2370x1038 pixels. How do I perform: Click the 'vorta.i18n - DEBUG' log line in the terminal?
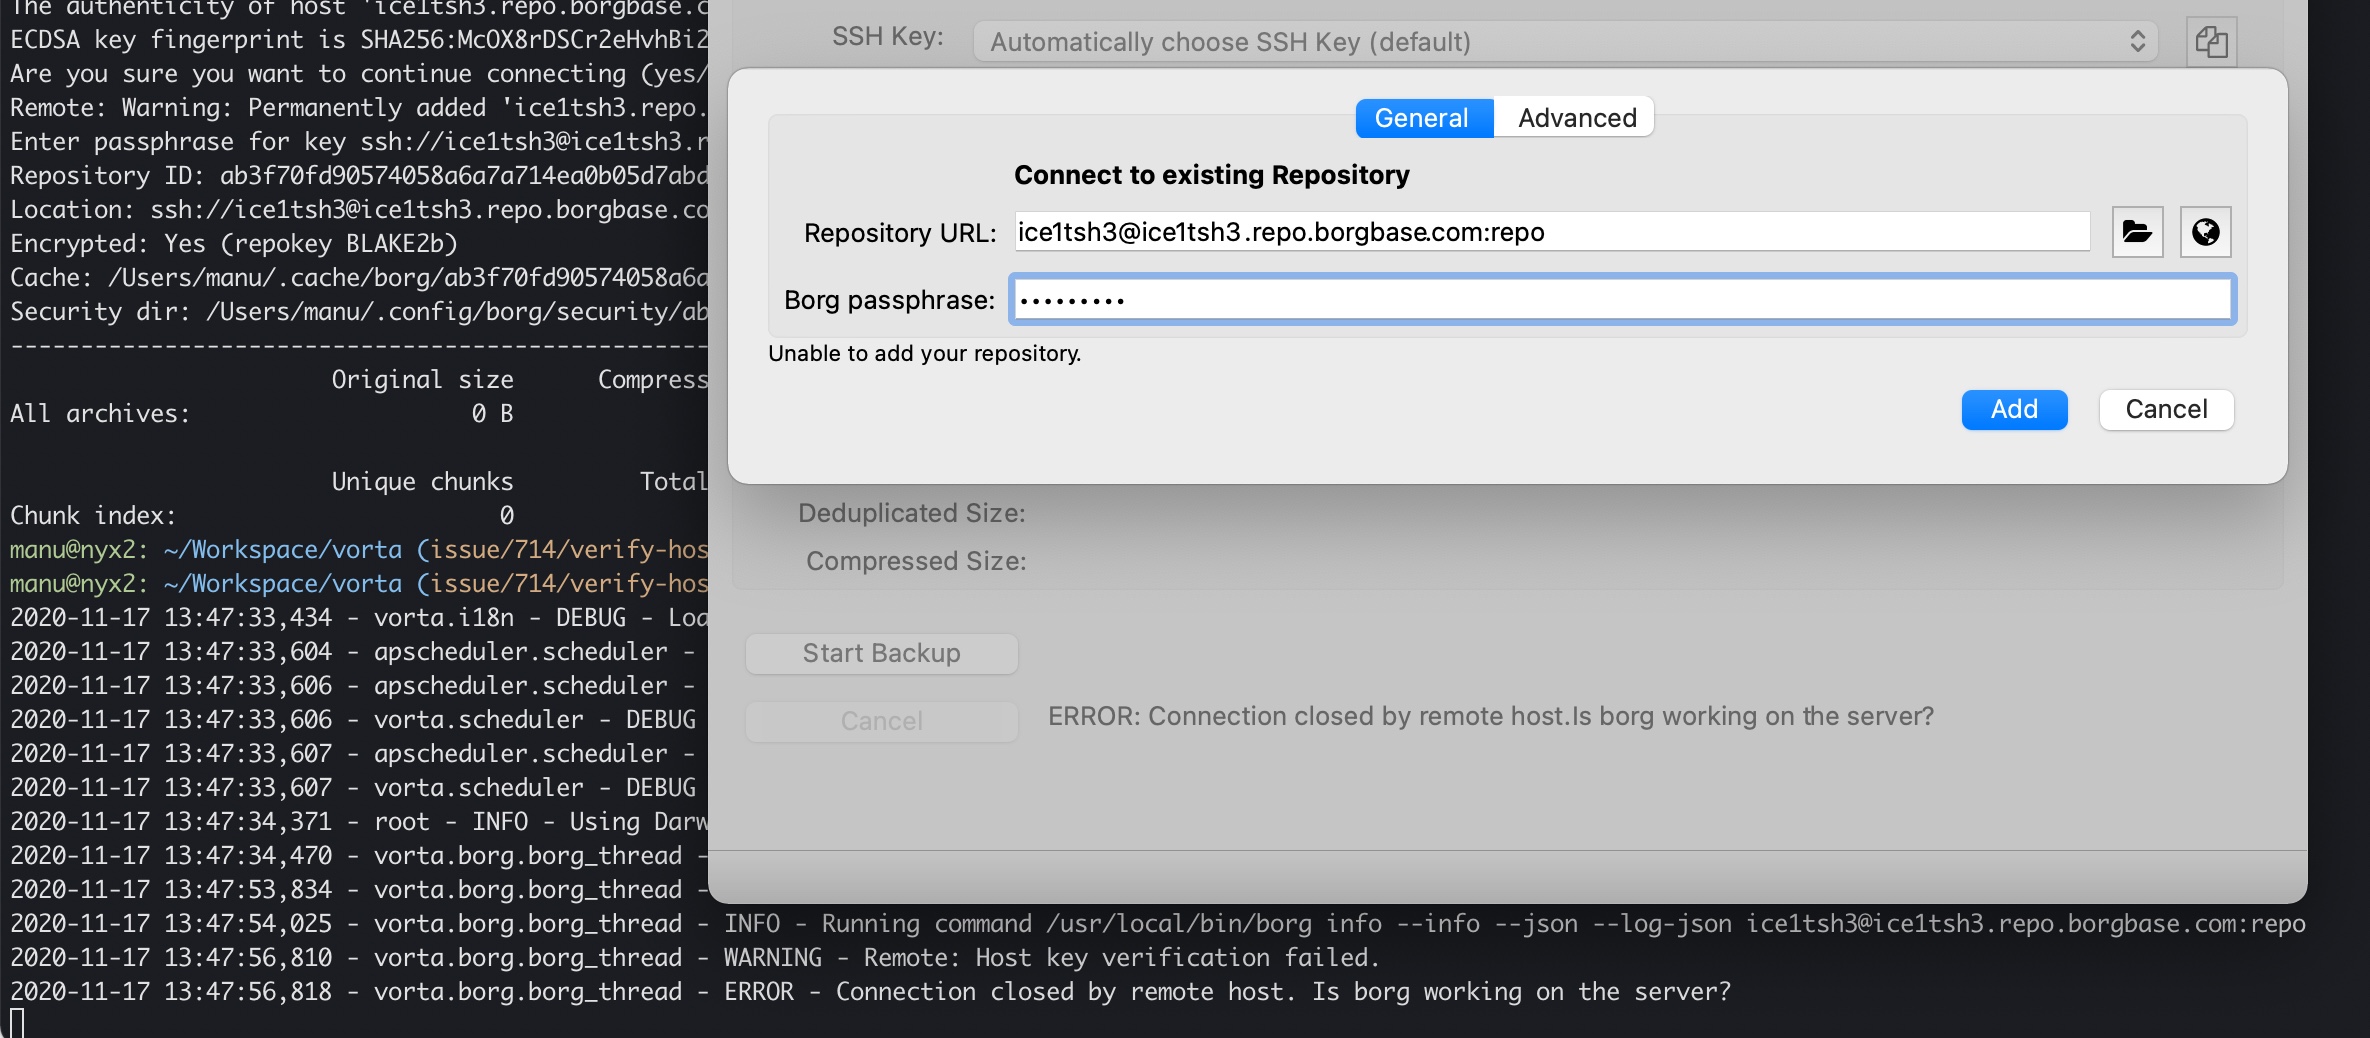point(359,618)
